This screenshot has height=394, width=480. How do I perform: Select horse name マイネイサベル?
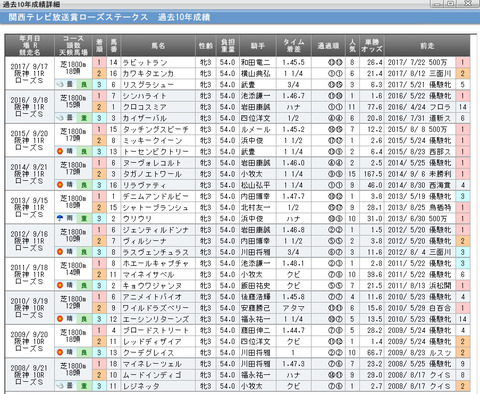(148, 275)
